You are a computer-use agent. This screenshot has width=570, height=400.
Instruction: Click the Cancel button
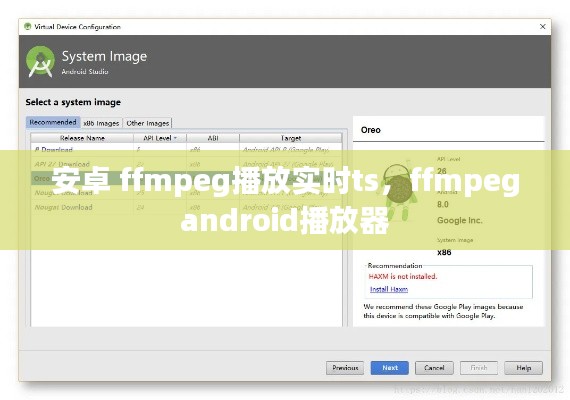point(434,368)
